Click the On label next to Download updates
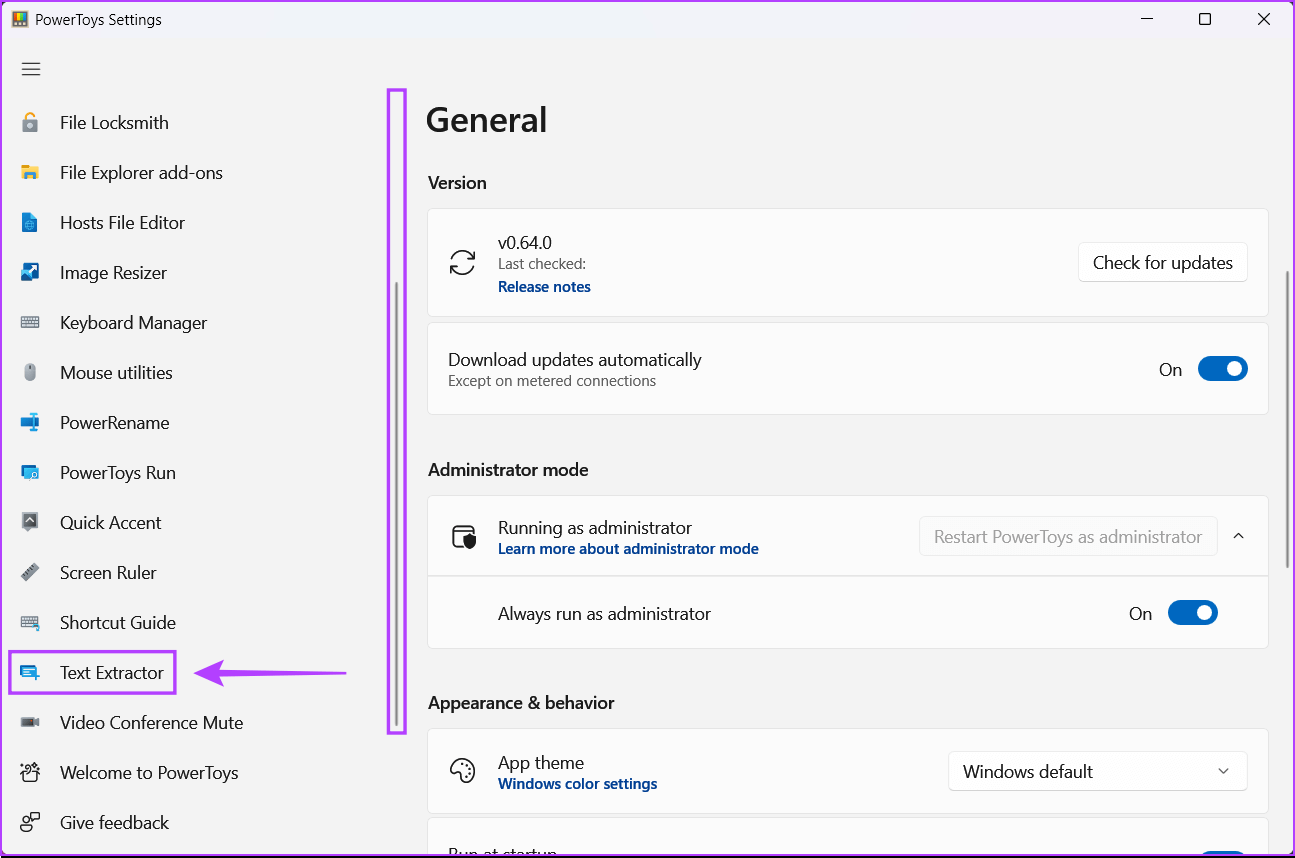This screenshot has width=1295, height=858. click(x=1170, y=369)
